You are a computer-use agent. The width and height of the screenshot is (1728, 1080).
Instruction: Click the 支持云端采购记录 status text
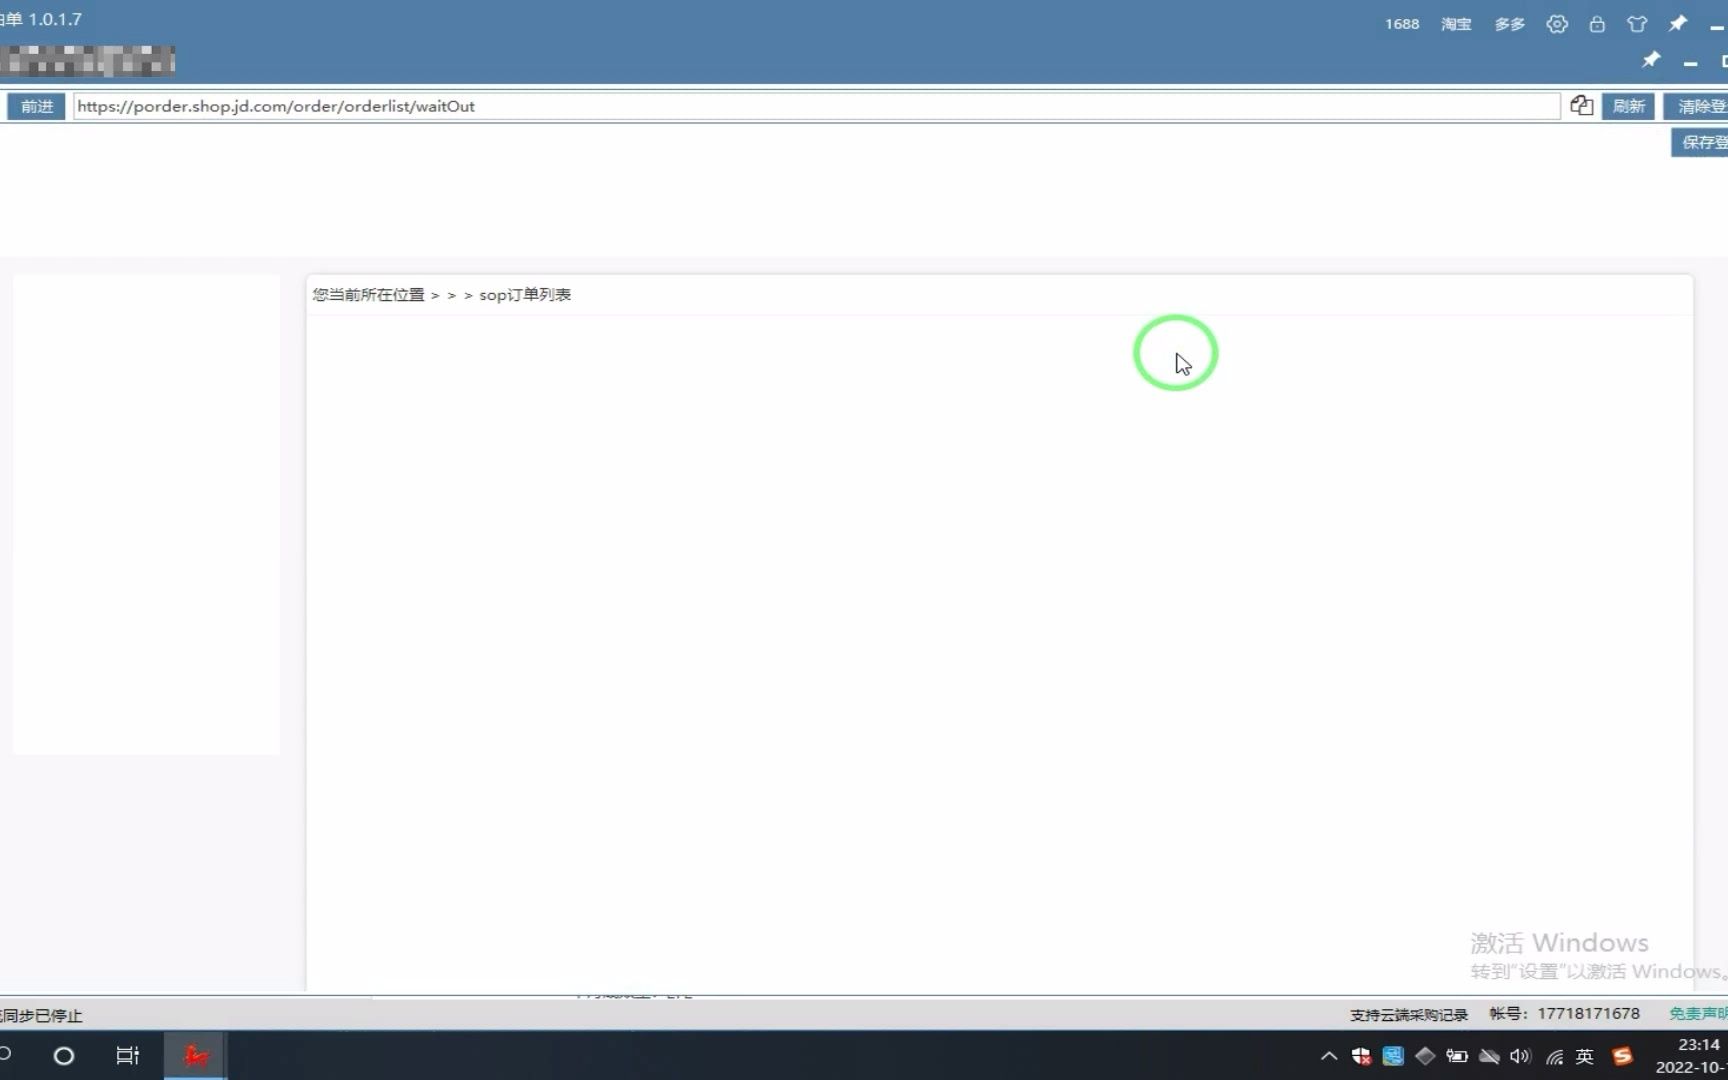click(x=1409, y=1015)
